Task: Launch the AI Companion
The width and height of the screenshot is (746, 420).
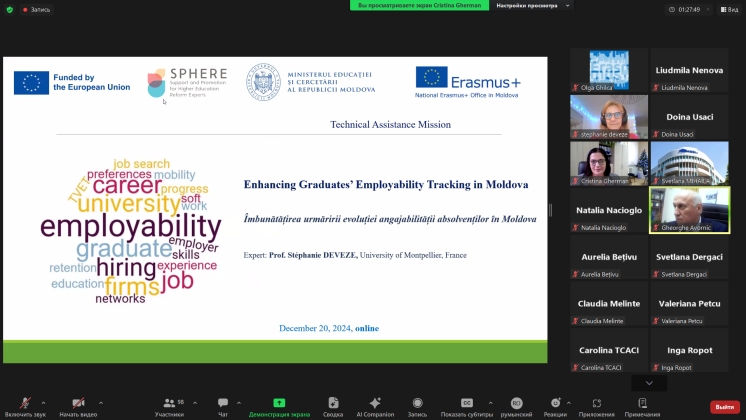Action: [375, 403]
